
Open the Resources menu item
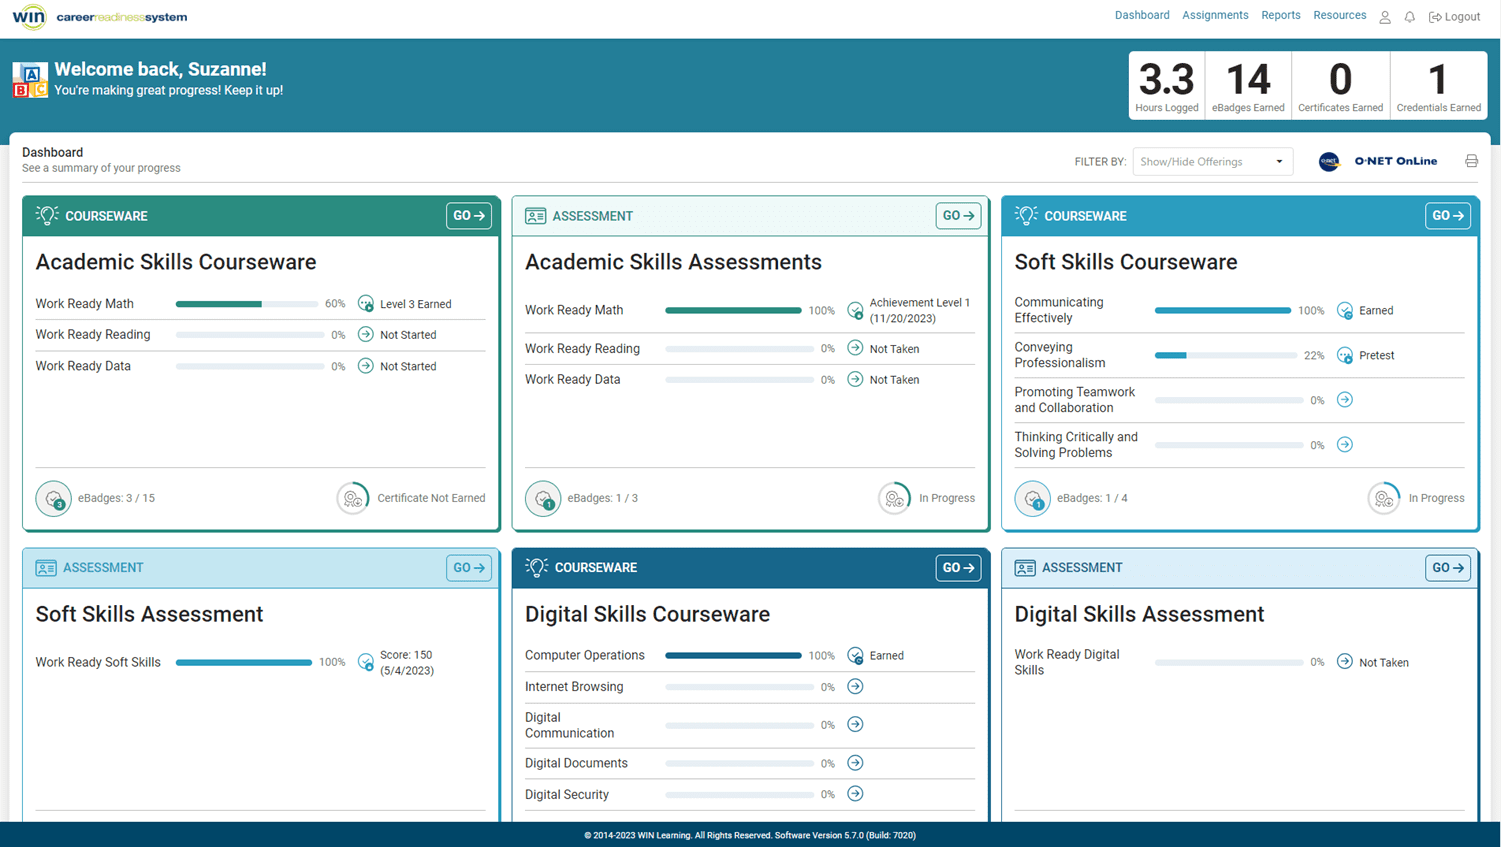coord(1339,16)
